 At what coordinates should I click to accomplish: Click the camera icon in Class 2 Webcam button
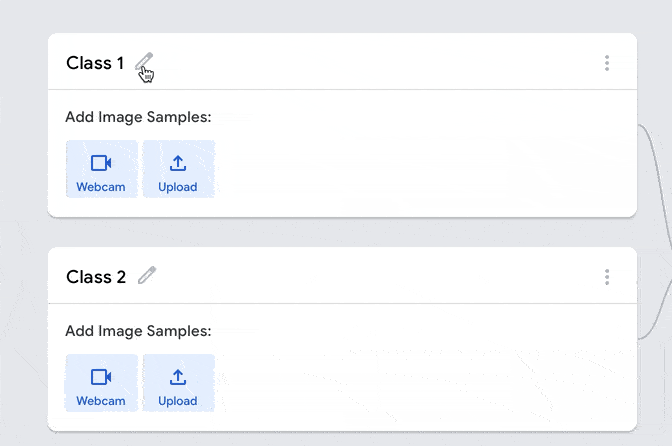tap(101, 377)
